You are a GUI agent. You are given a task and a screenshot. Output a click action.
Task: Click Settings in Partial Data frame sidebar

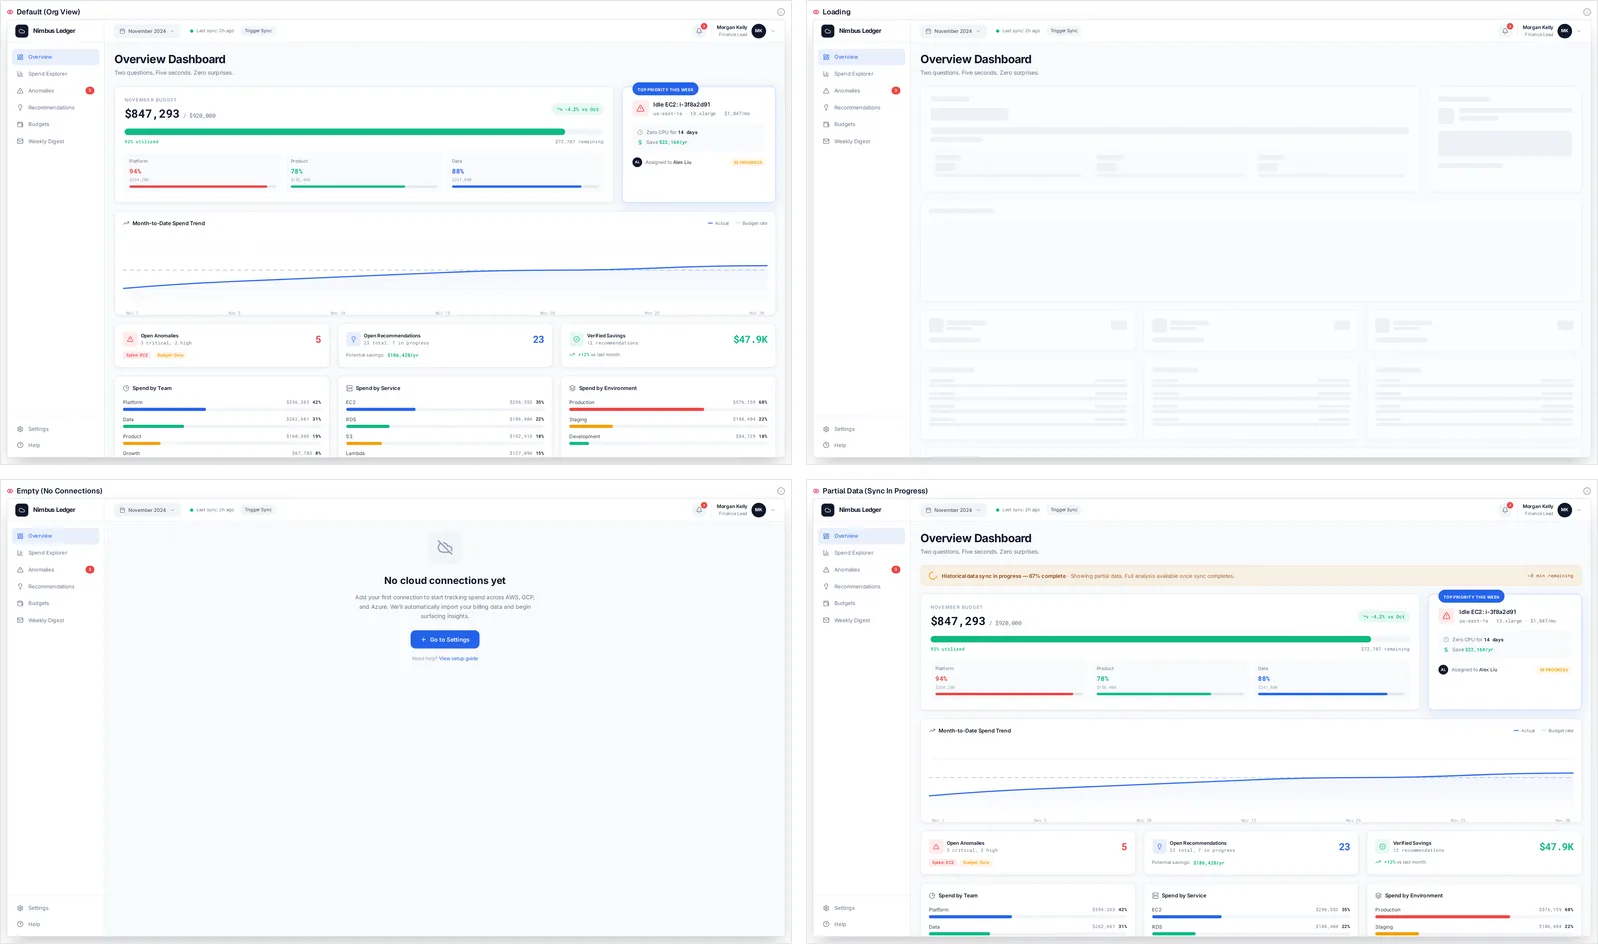tap(861, 908)
